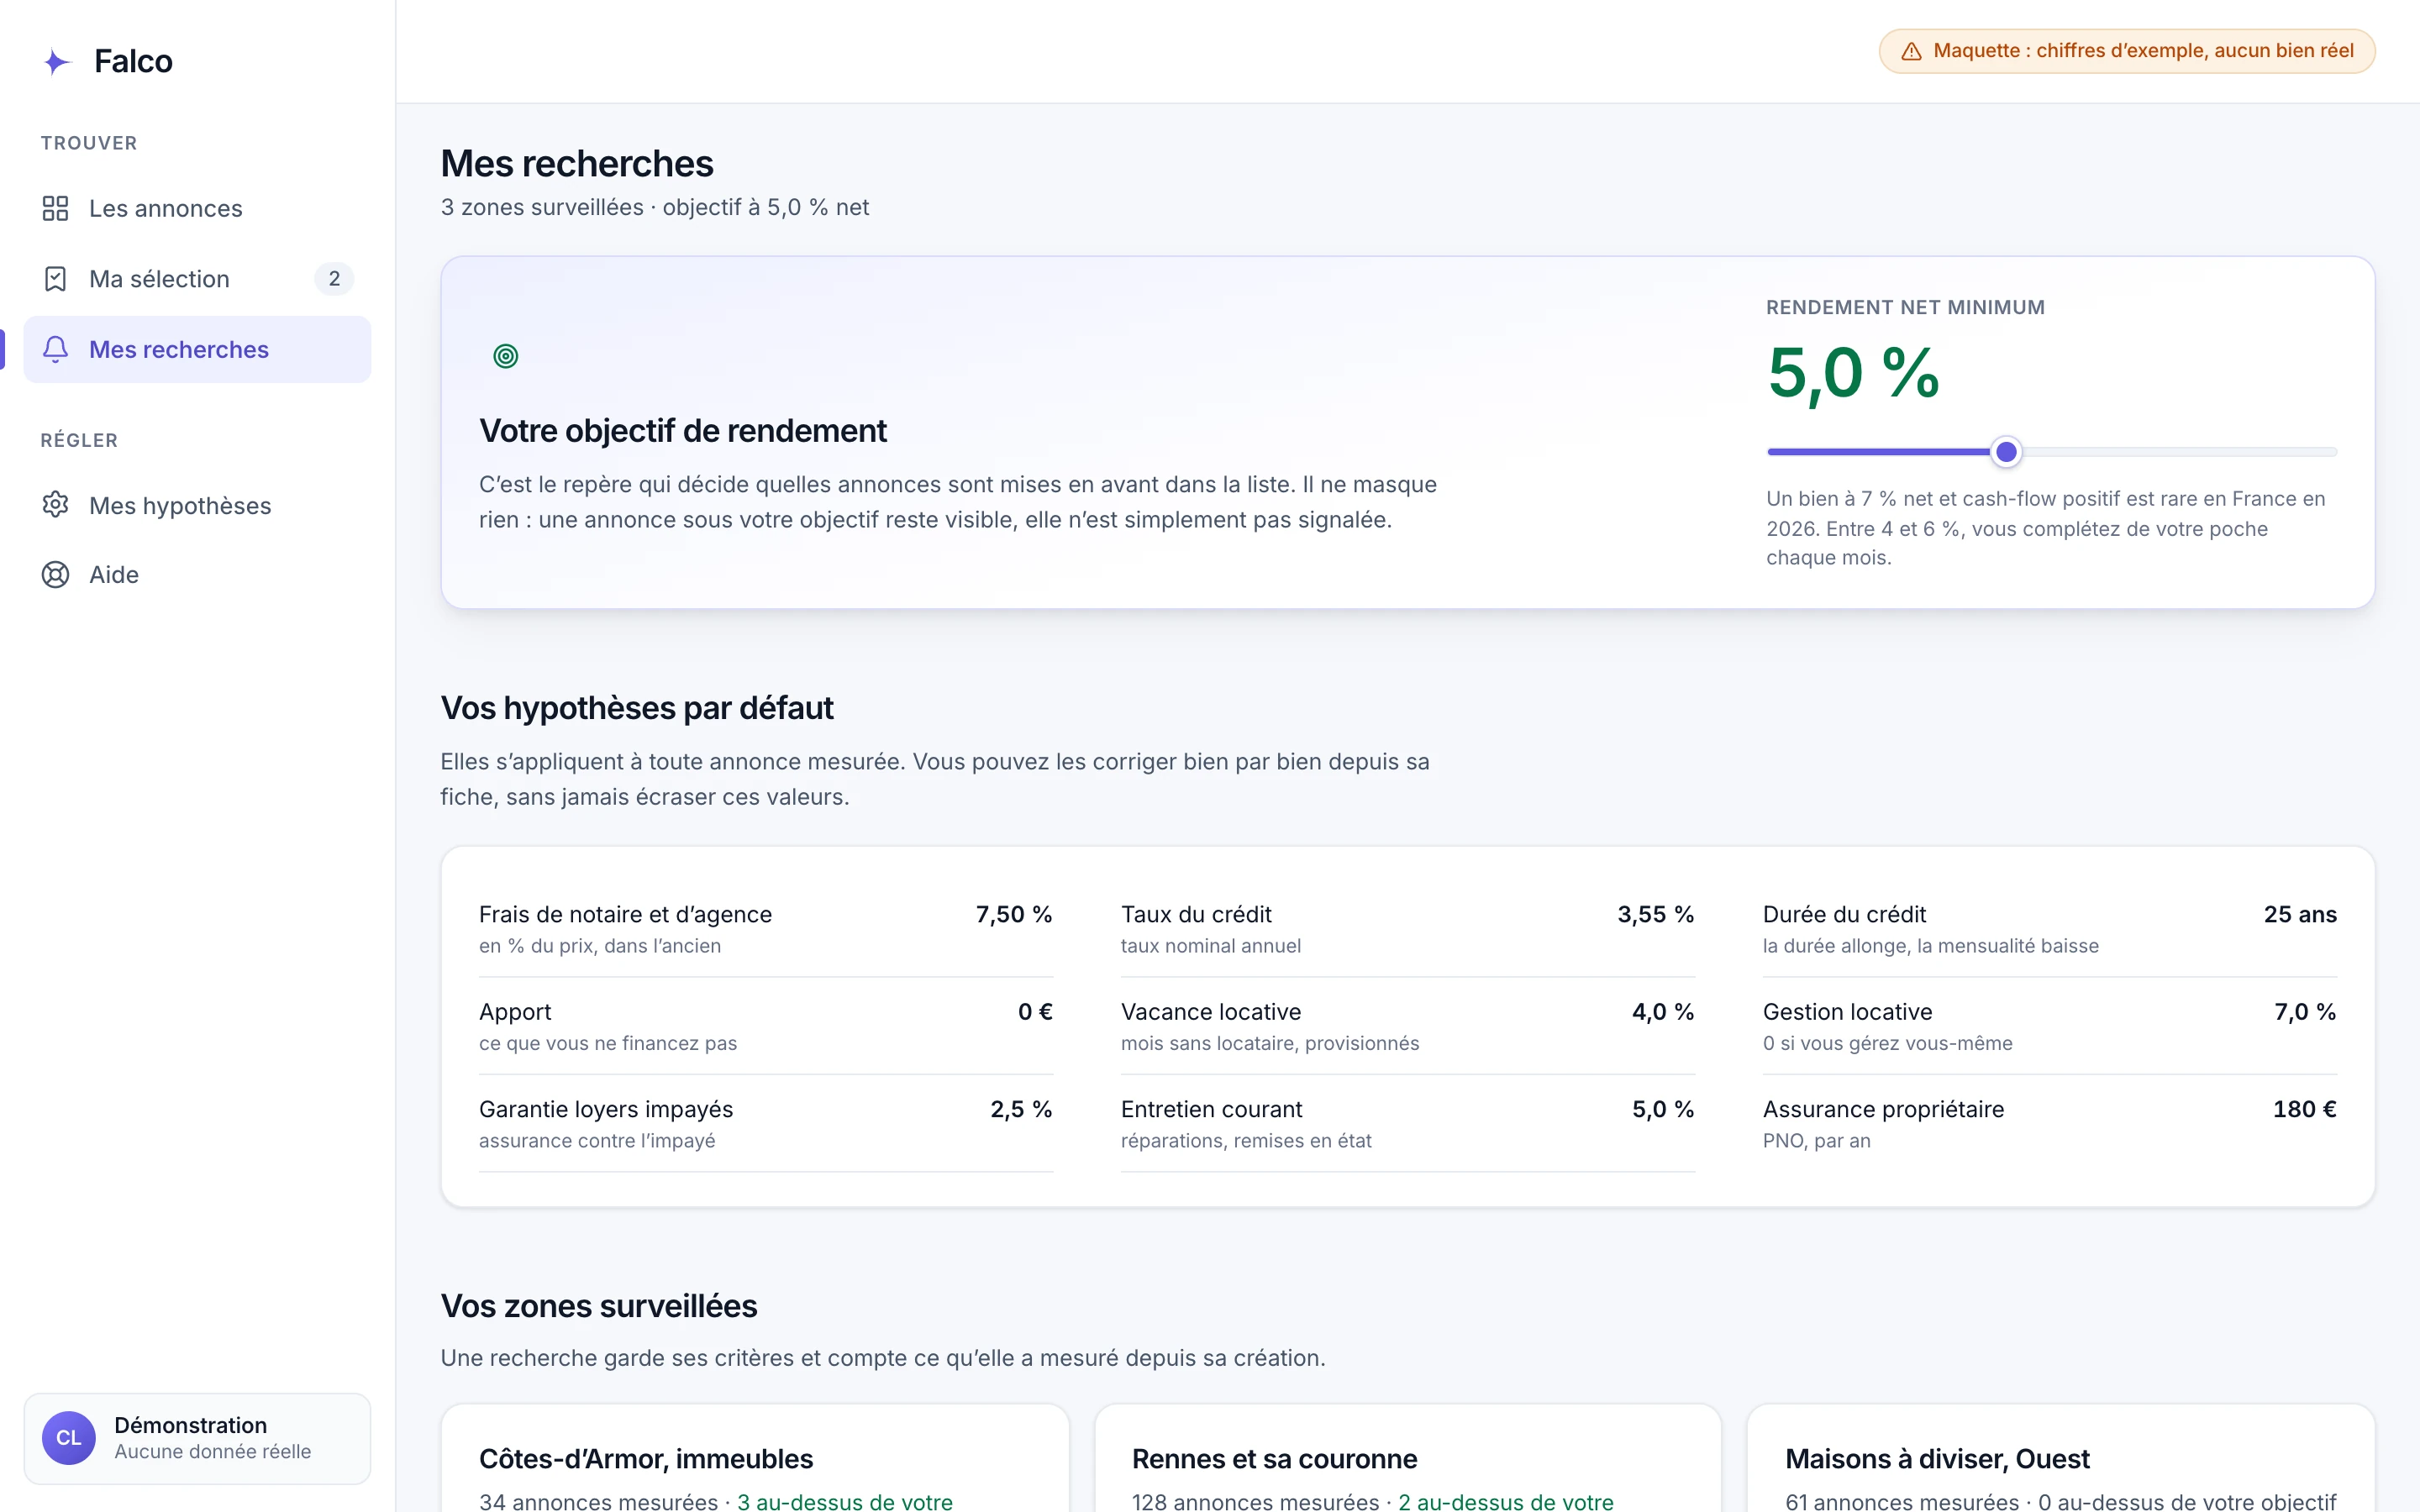The height and width of the screenshot is (1512, 2420).
Task: Click the grid icon beside Les annonces
Action: pyautogui.click(x=55, y=208)
